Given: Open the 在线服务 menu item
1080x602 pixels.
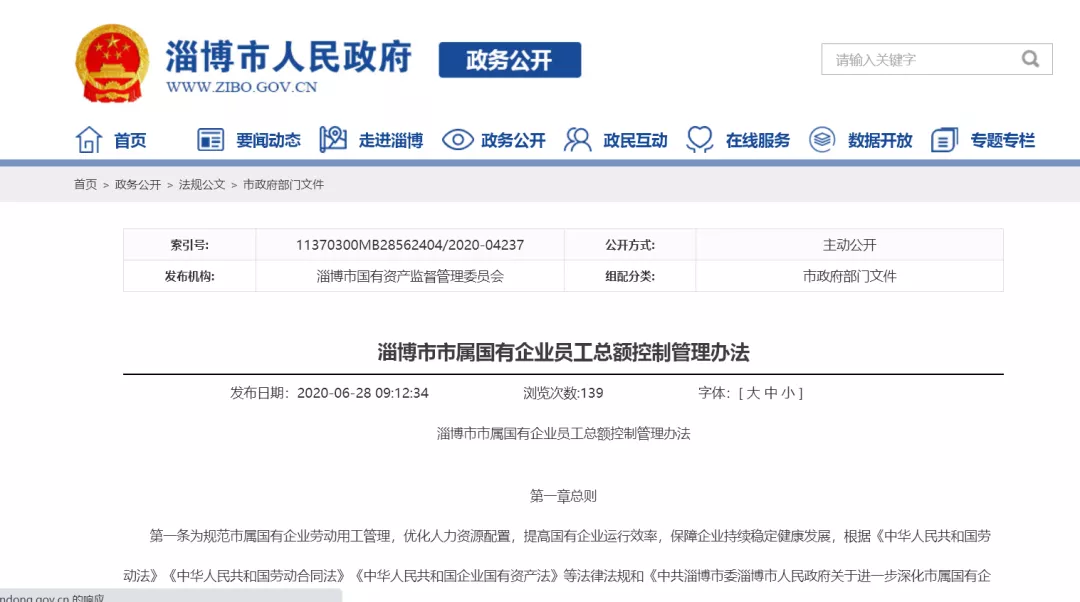Looking at the screenshot, I should pos(758,141).
